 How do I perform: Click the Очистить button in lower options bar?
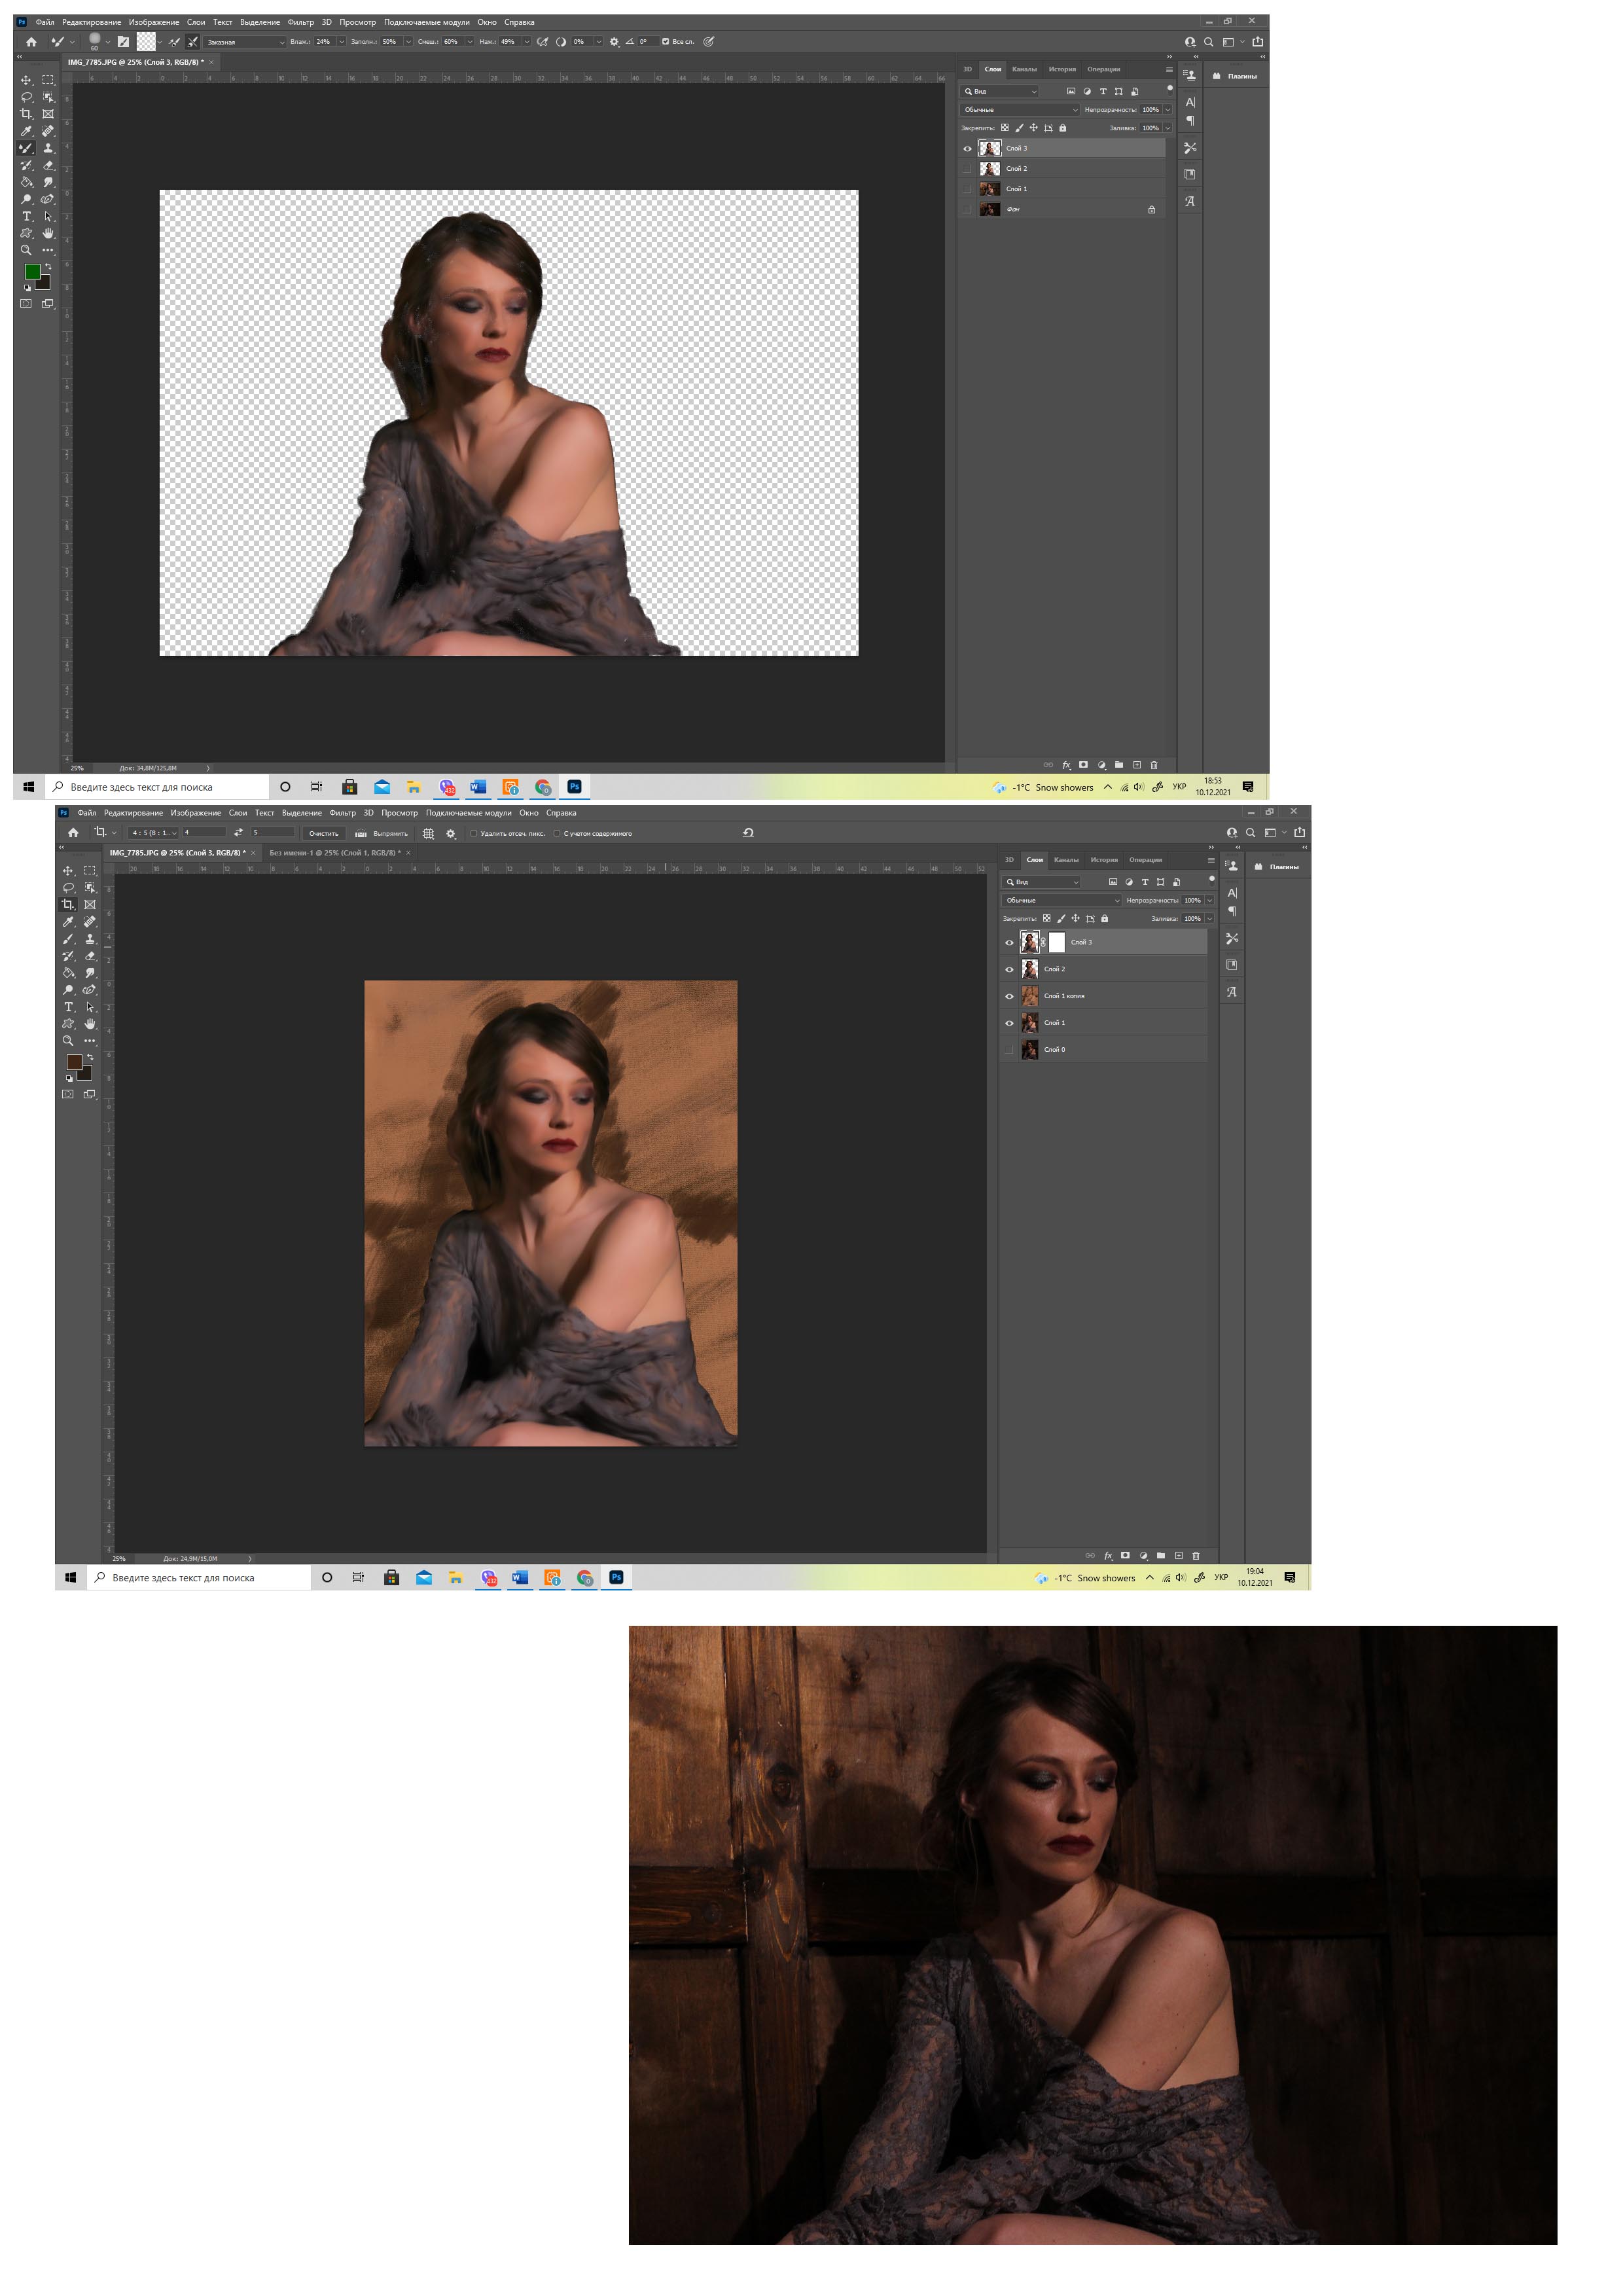coord(324,833)
